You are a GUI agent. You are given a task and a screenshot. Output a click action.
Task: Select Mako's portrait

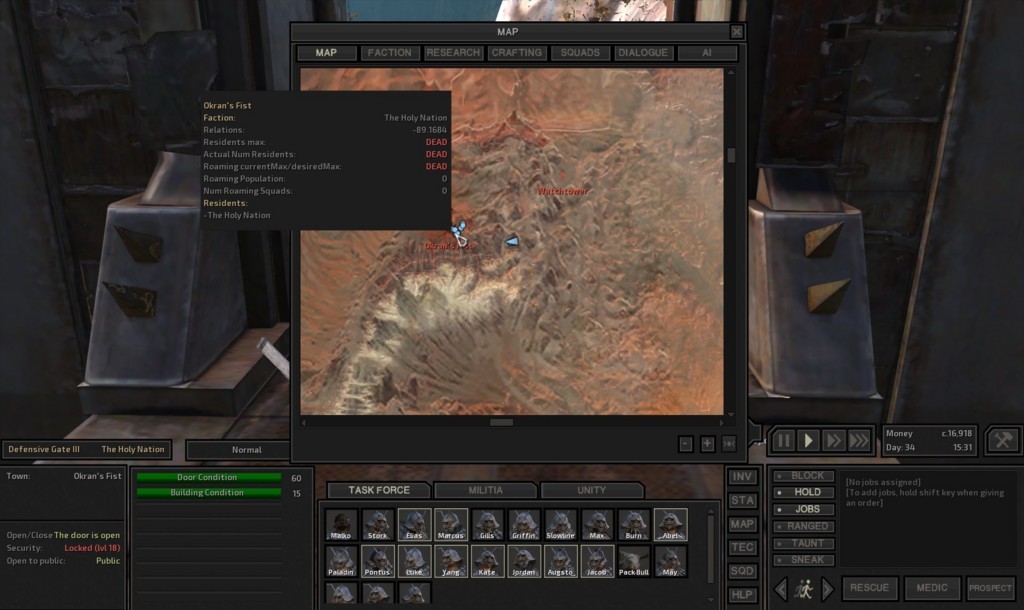(x=341, y=524)
